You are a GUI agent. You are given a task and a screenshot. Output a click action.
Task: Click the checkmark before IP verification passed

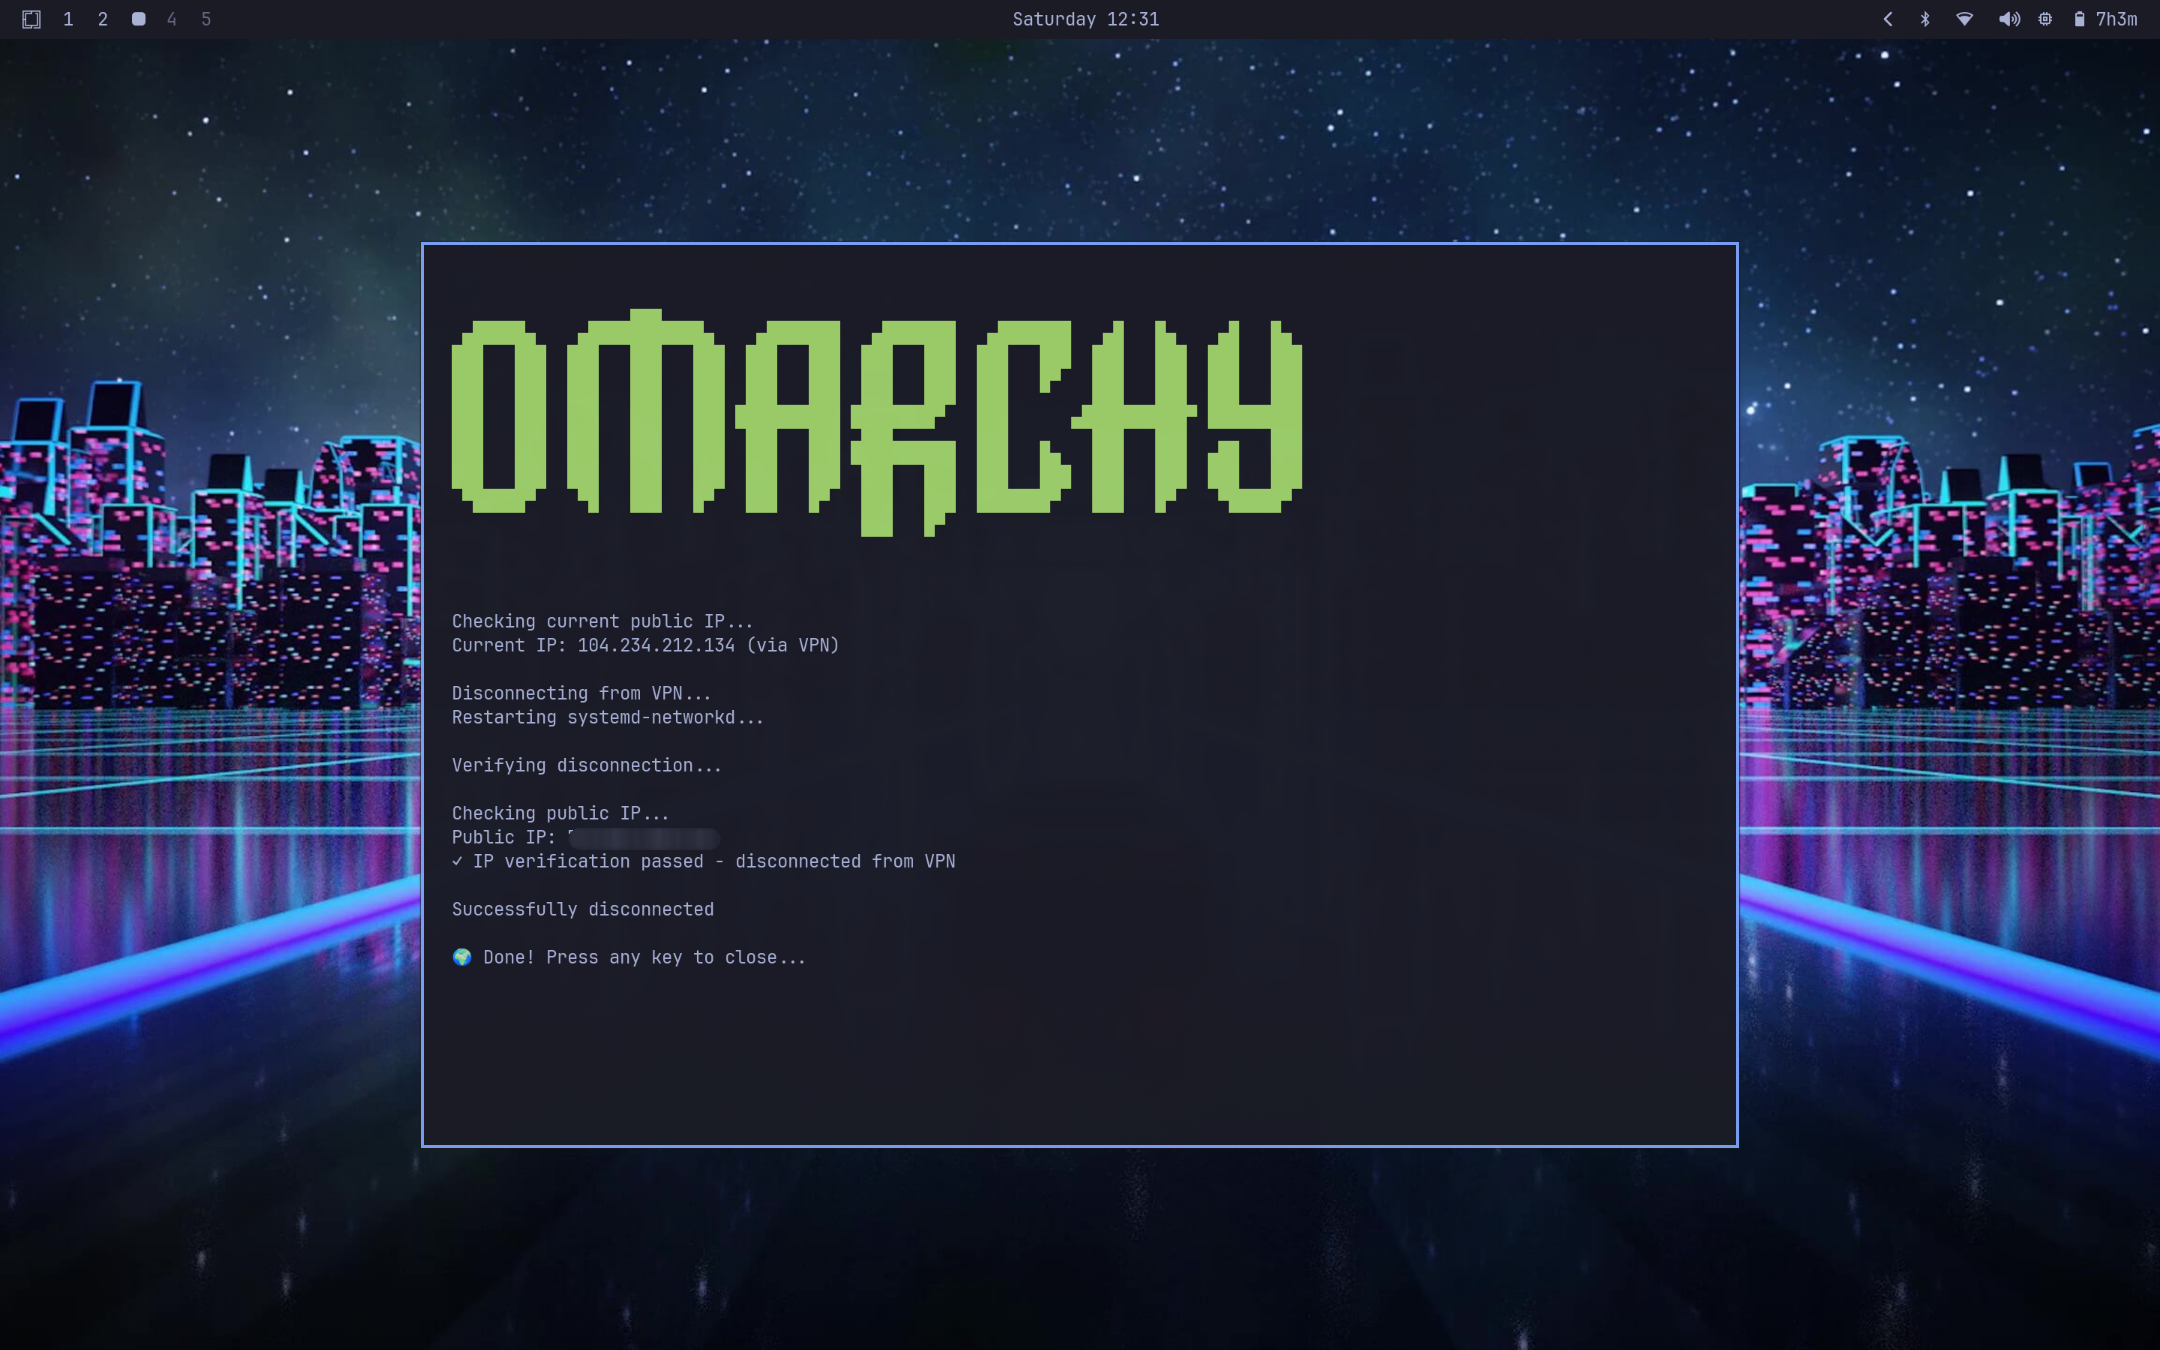tap(457, 861)
